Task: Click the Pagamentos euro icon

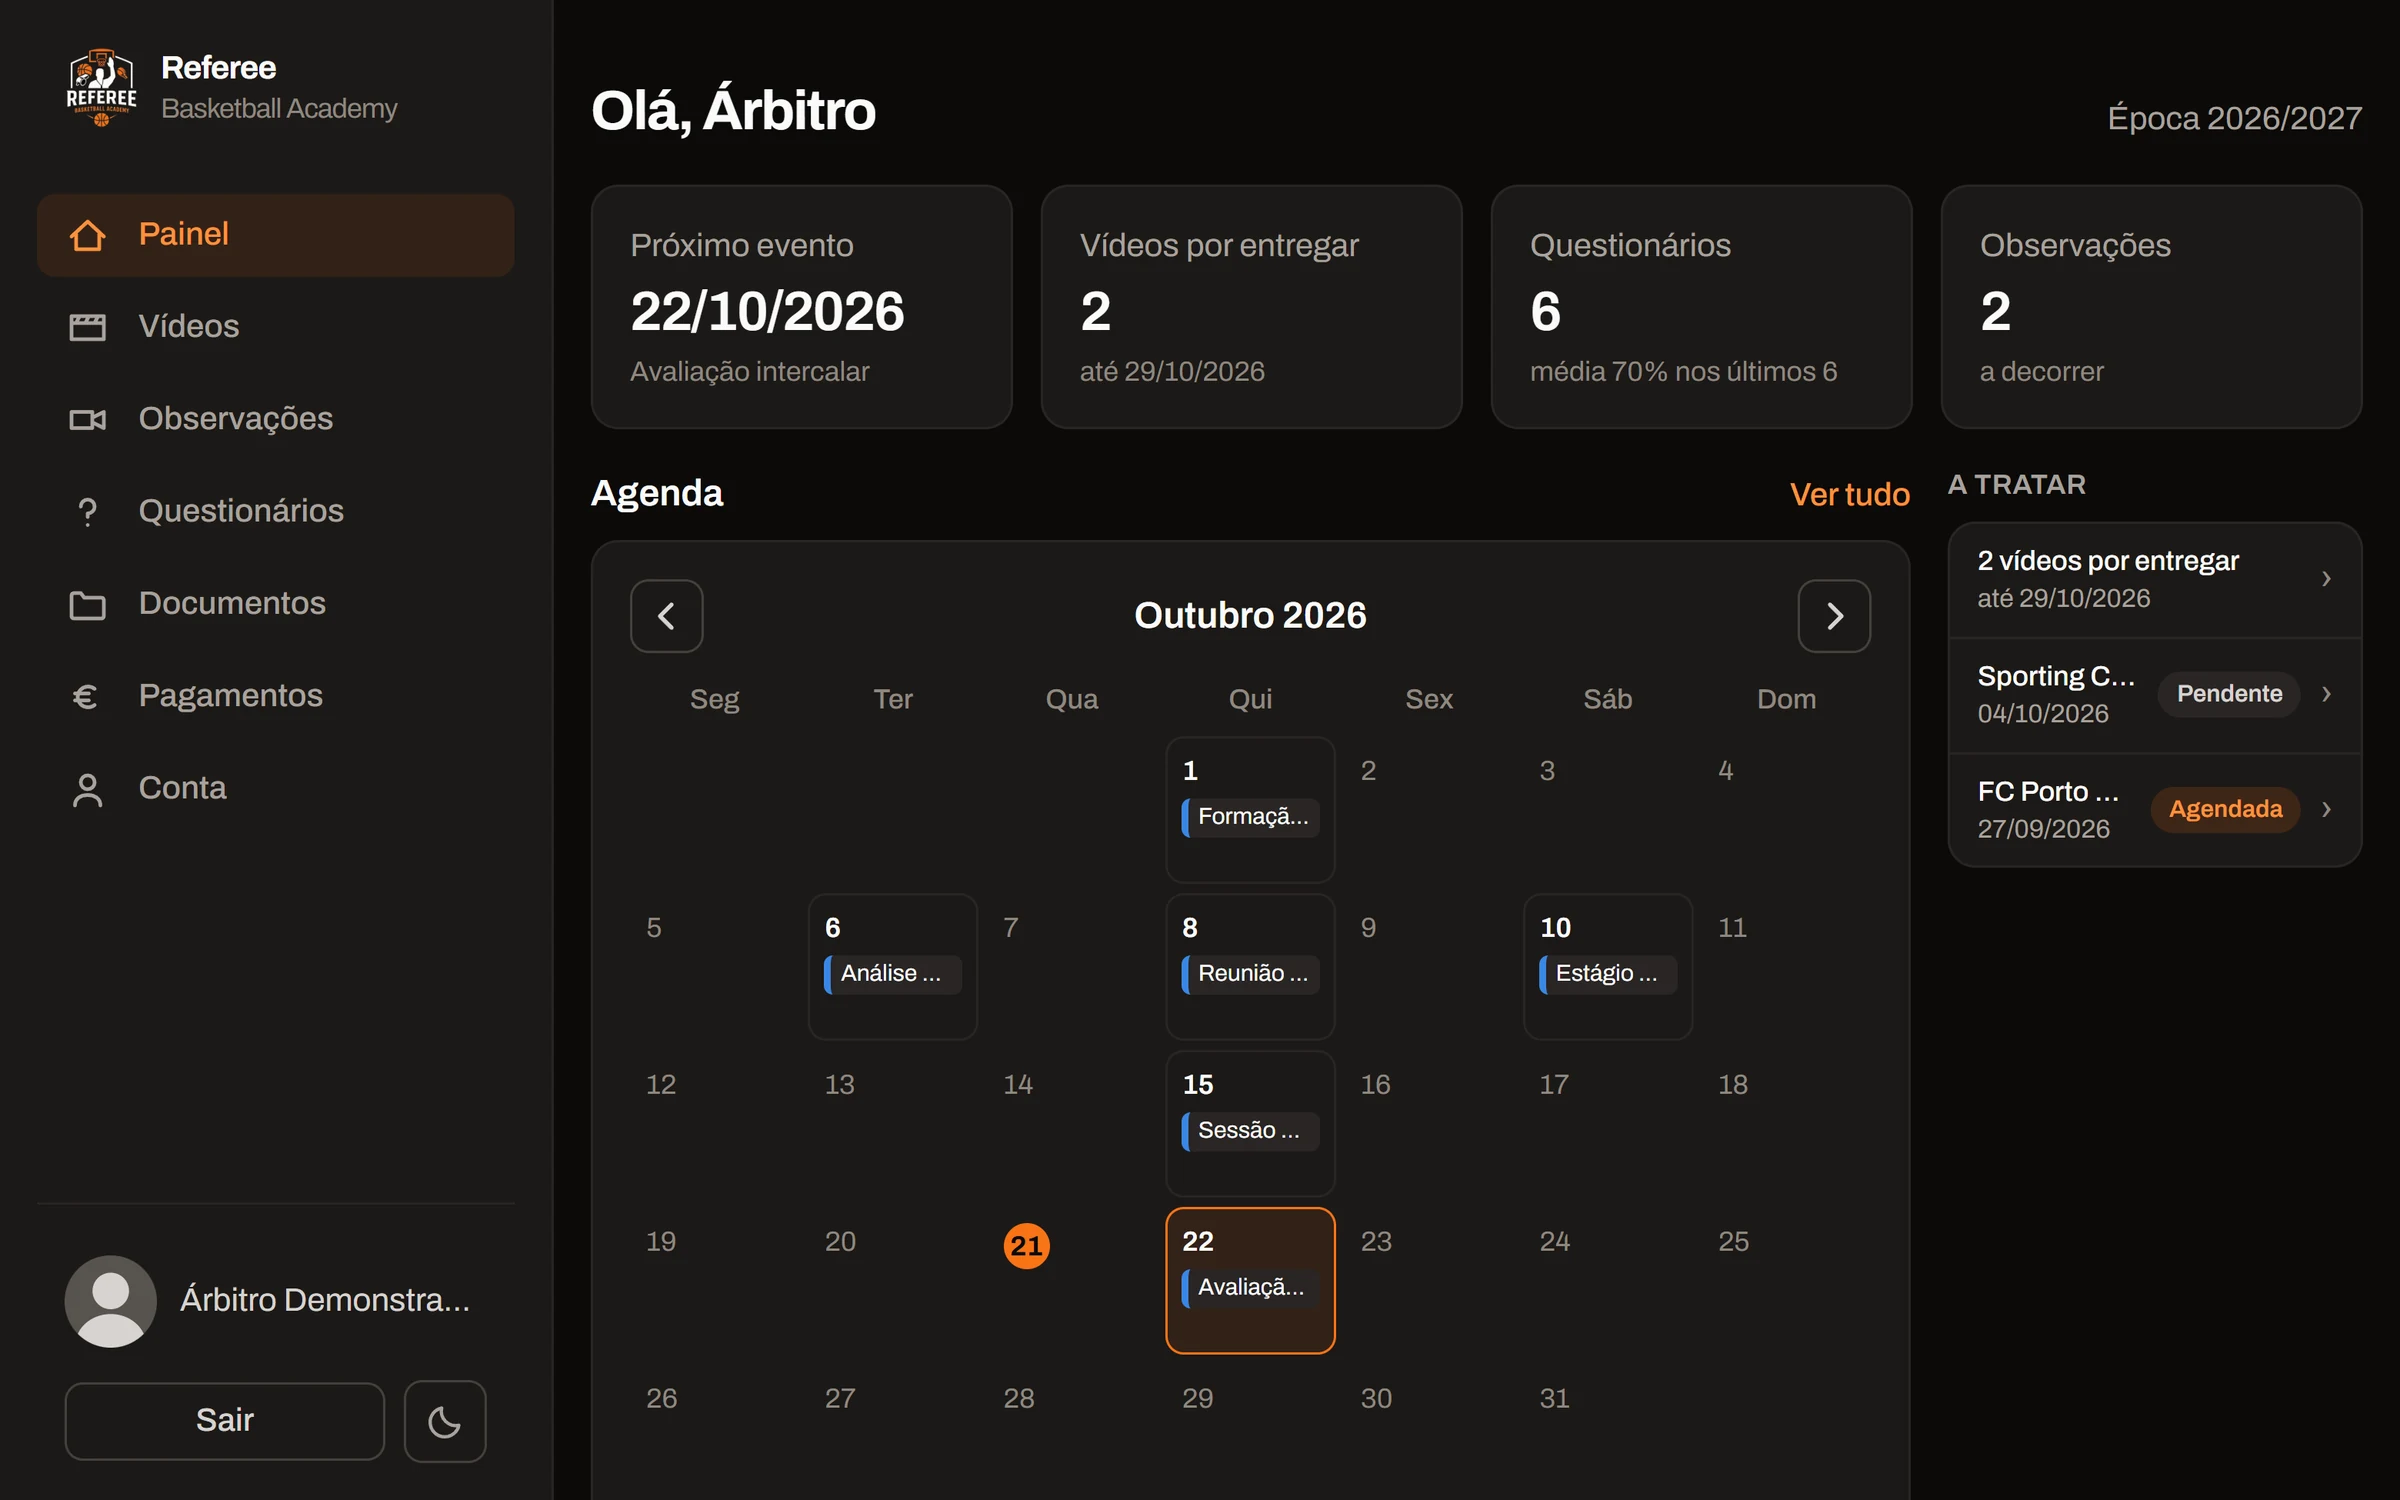Action: click(x=86, y=696)
